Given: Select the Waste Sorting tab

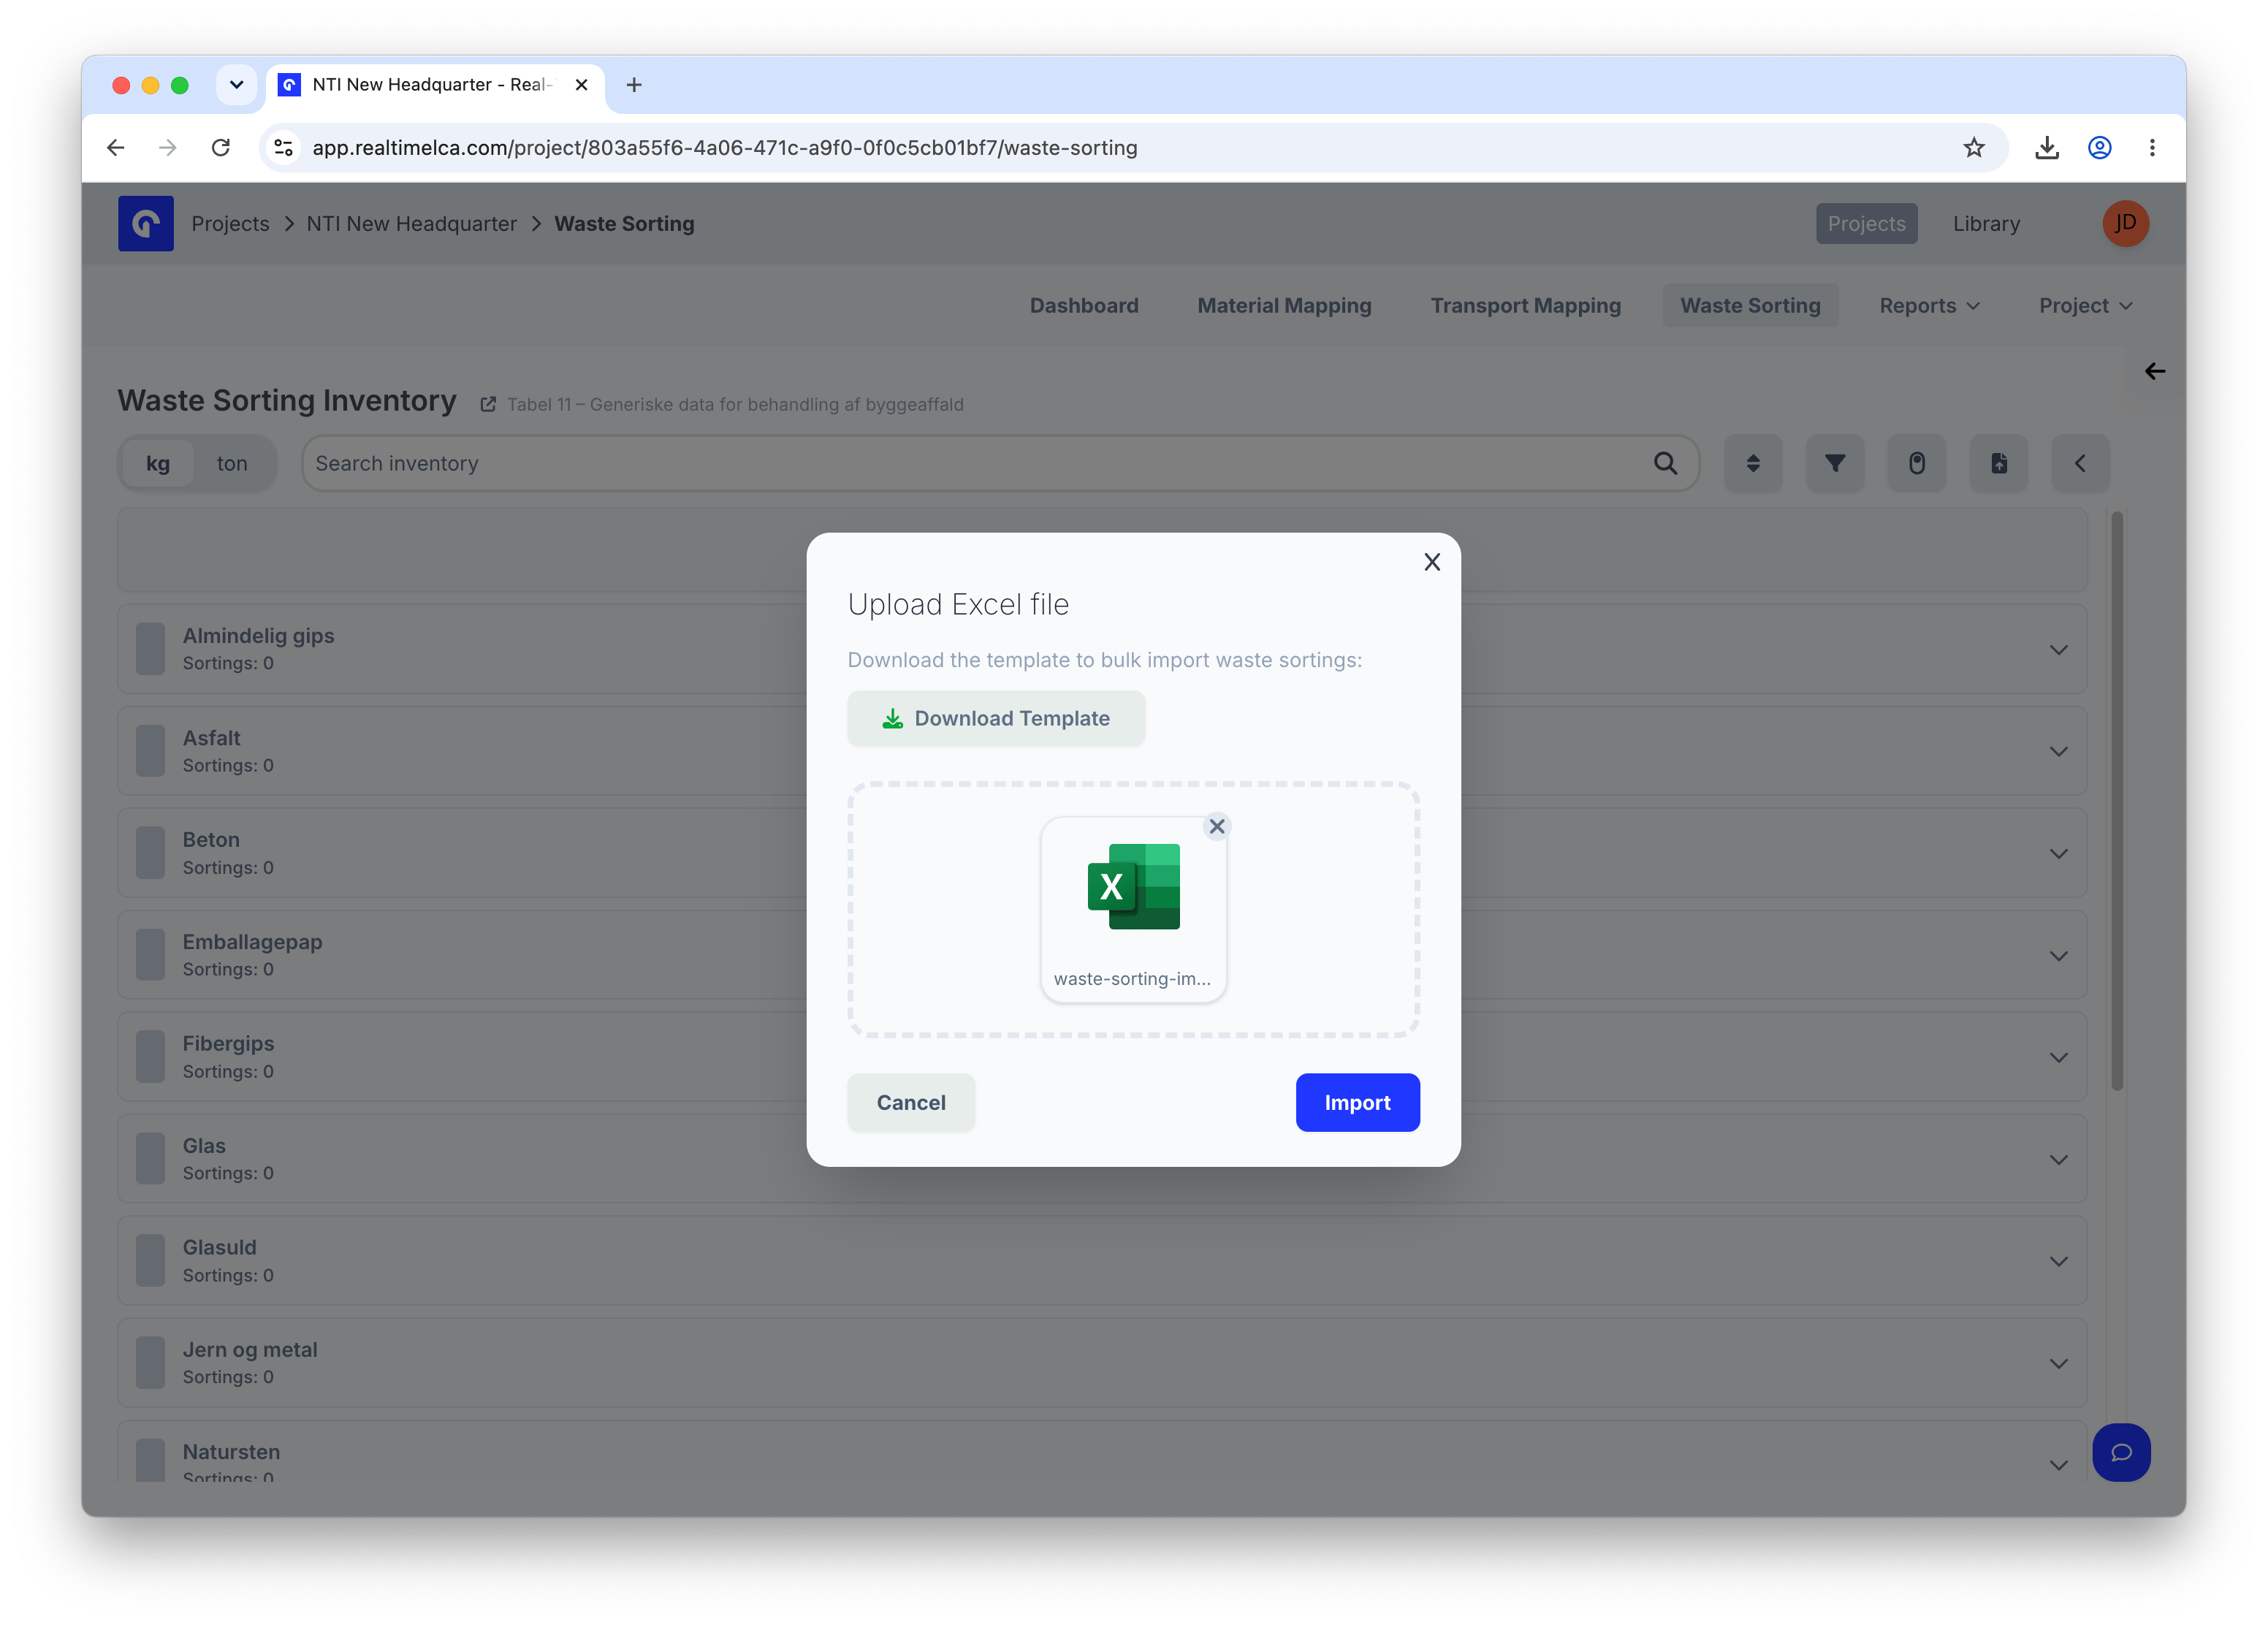Looking at the screenshot, I should coord(1750,305).
